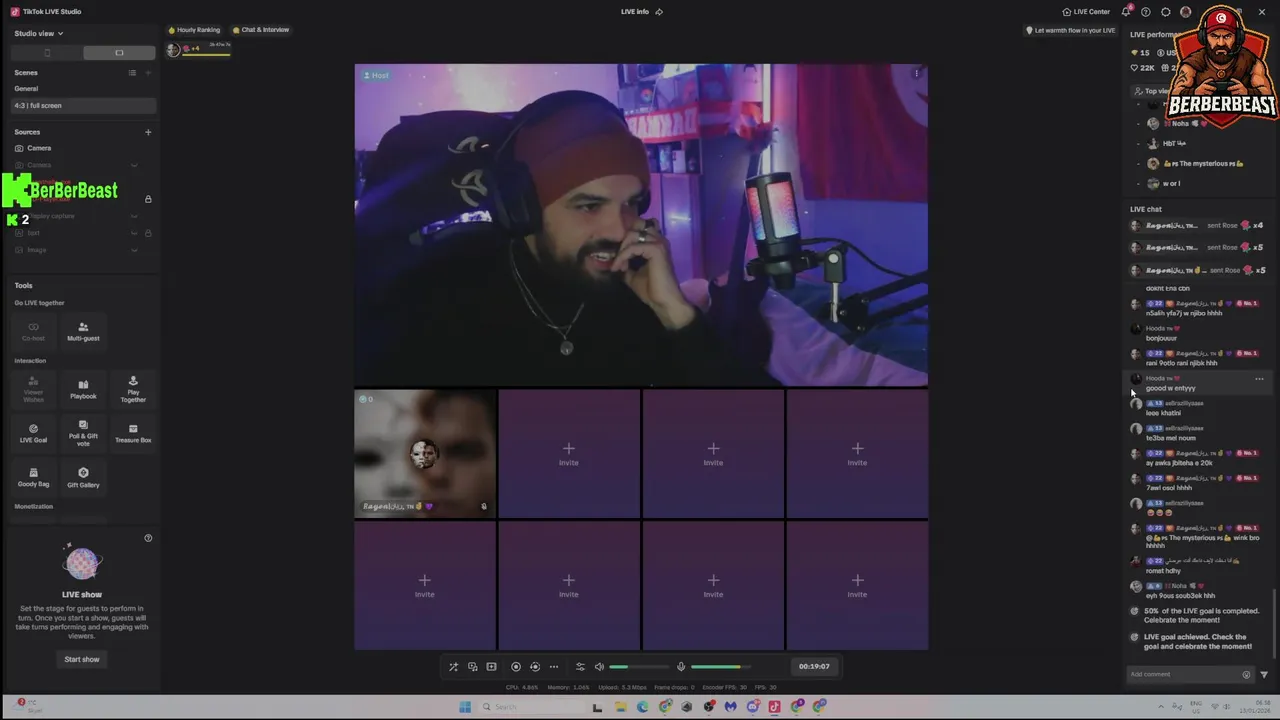Adjust the microphone level slider
This screenshot has width=1280, height=720.
720,667
